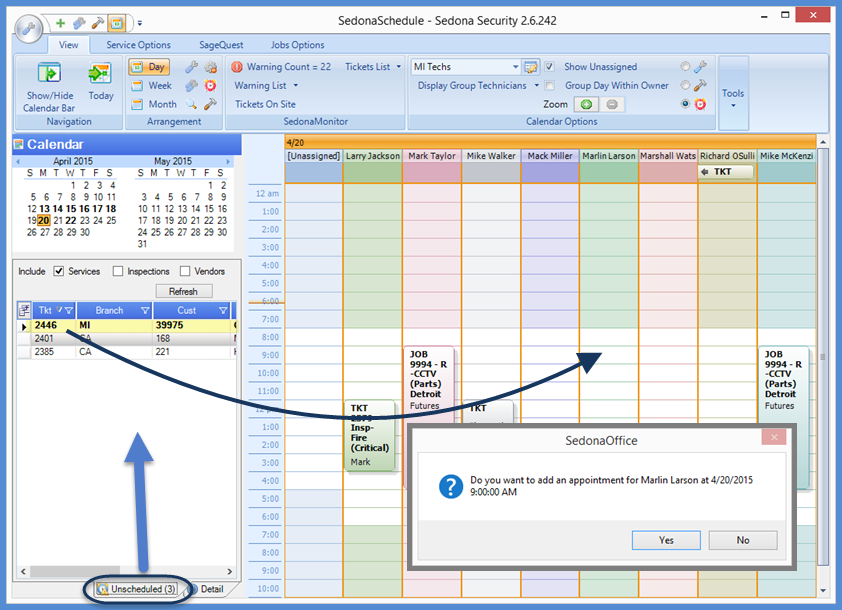This screenshot has height=610, width=842.
Task: Click Yes in the SedonaOffice dialog
Action: (x=666, y=540)
